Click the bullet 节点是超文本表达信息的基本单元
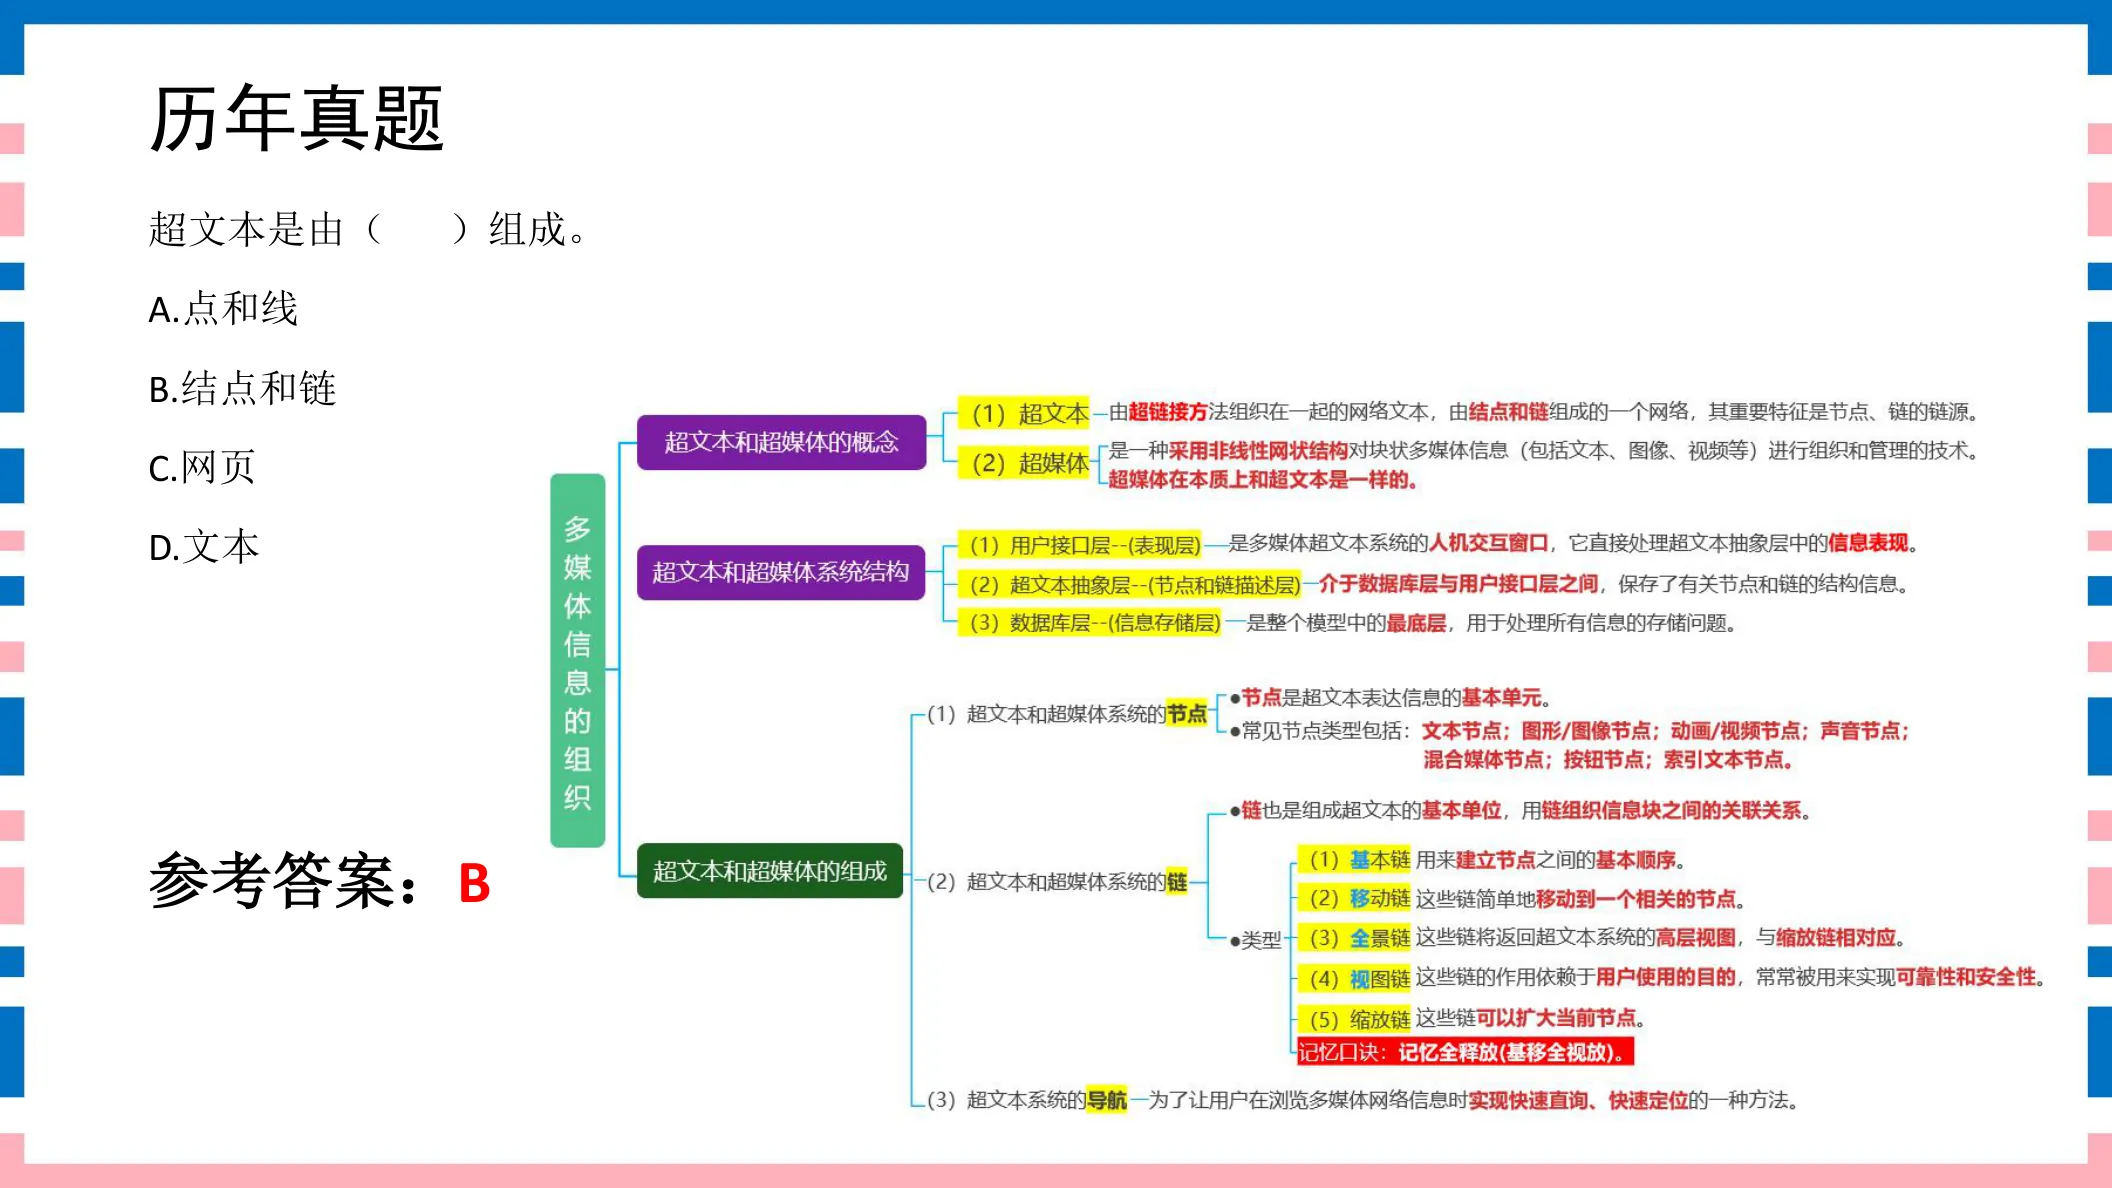The width and height of the screenshot is (2112, 1188). (x=1391, y=698)
